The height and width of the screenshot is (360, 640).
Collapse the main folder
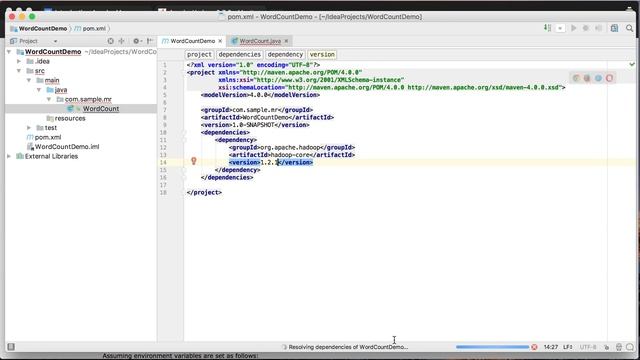click(x=29, y=80)
